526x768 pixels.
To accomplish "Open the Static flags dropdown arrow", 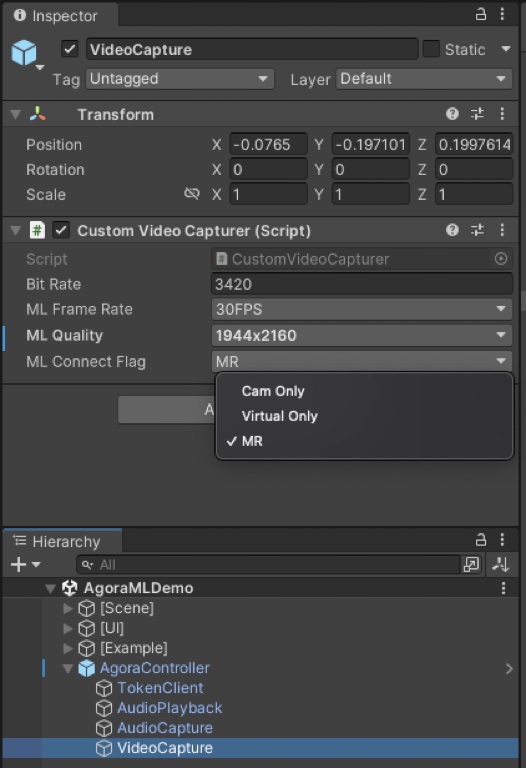I will tap(505, 48).
